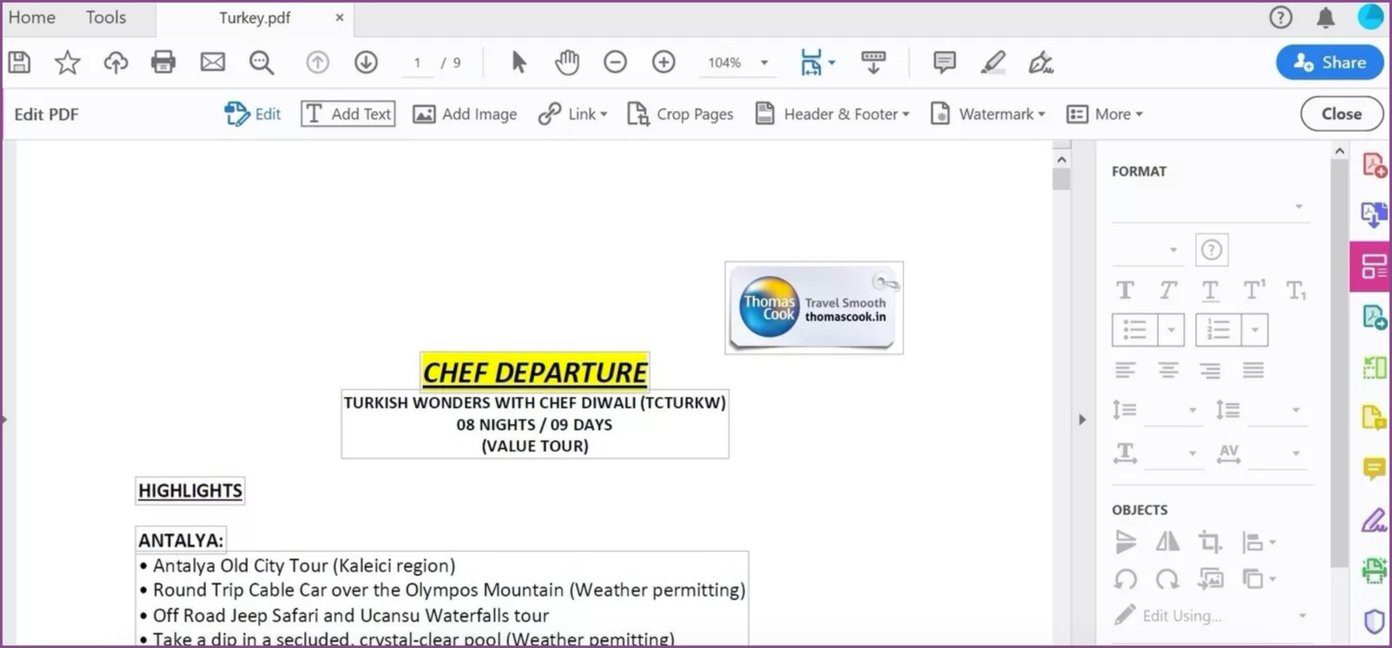Align text right in Format panel
The image size is (1392, 648).
pos(1210,371)
